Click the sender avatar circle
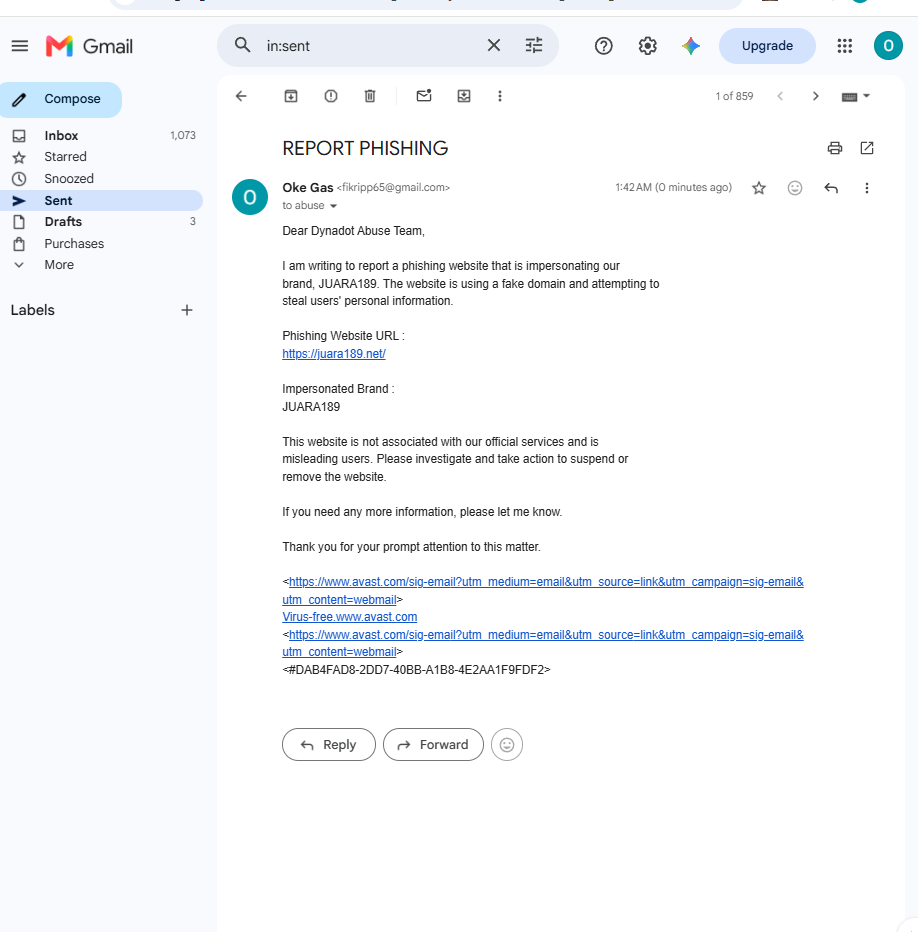Screen dimensions: 918x932 point(250,197)
